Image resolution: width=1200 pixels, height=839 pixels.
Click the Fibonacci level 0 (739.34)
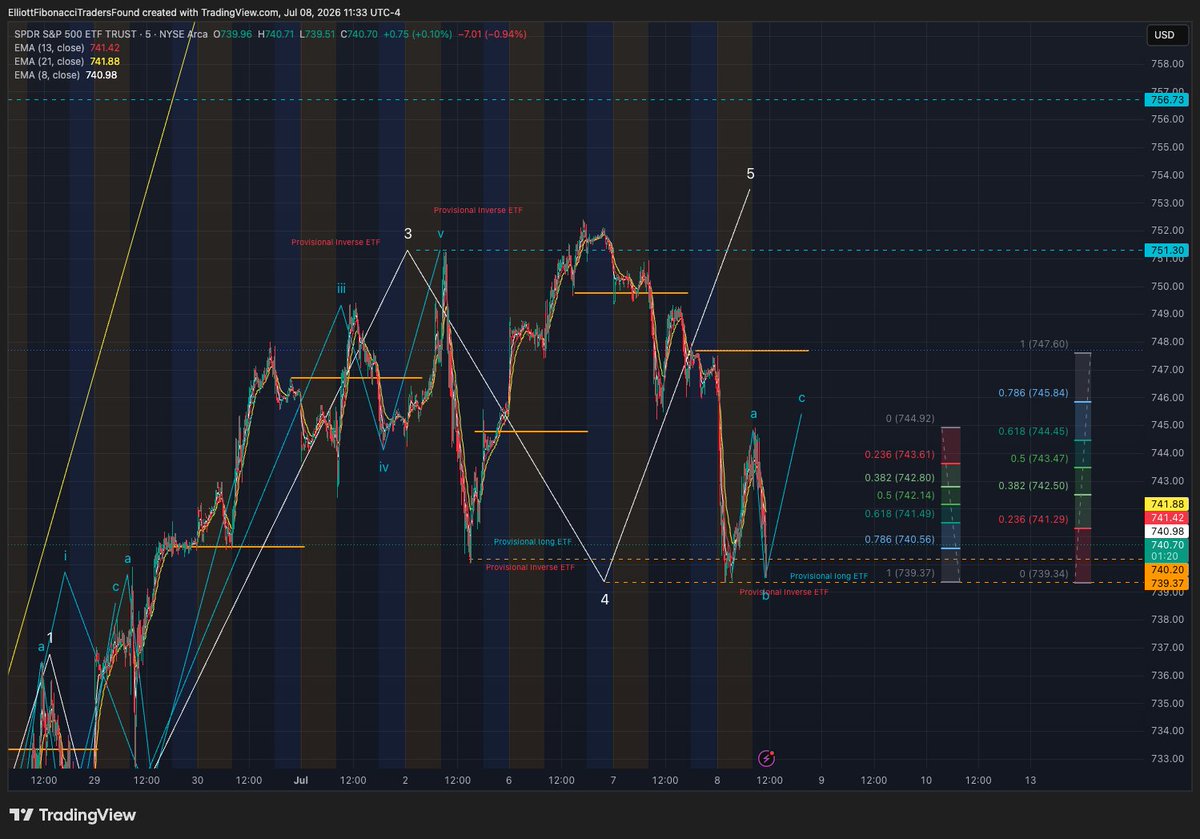pyautogui.click(x=1044, y=574)
